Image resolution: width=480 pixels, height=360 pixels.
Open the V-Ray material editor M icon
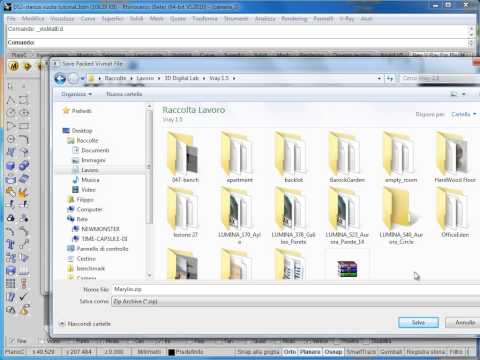click(x=14, y=66)
